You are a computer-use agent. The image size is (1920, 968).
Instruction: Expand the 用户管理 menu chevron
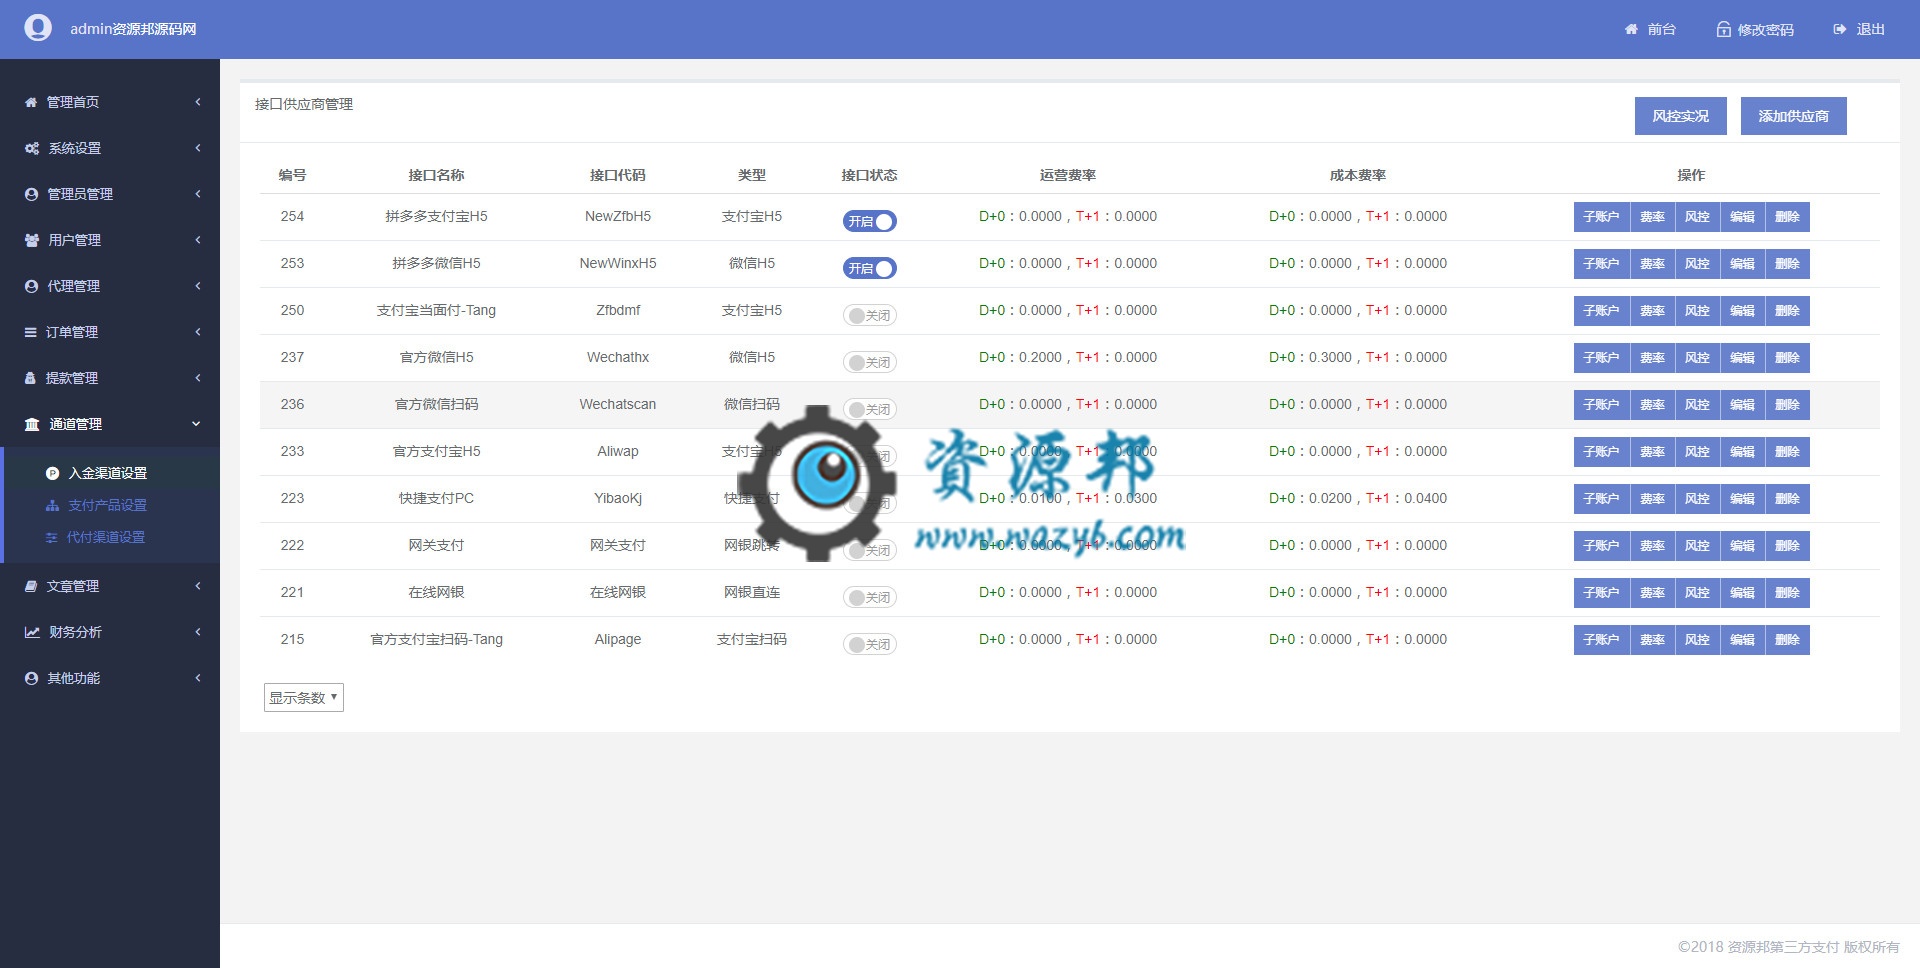coord(198,240)
